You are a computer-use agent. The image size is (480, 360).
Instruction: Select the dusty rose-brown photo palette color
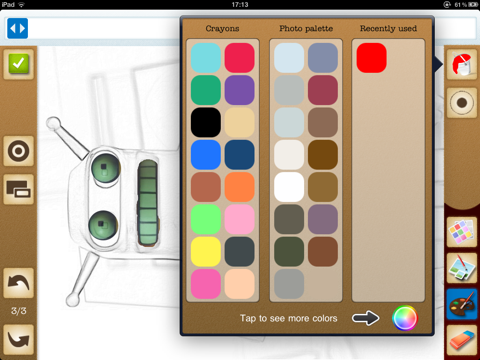pos(323,122)
